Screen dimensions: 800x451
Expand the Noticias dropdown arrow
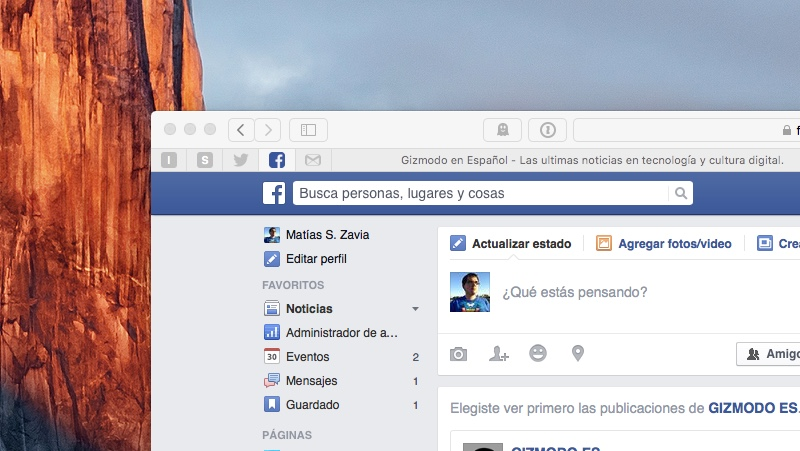(x=415, y=309)
